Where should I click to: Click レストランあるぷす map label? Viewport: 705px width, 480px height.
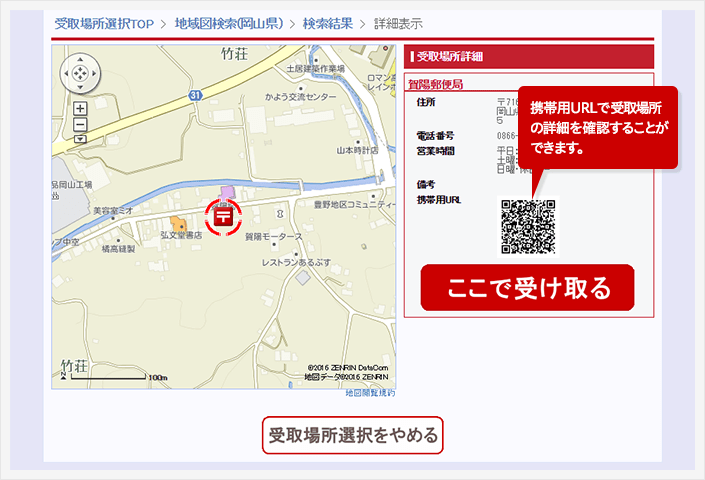click(296, 262)
